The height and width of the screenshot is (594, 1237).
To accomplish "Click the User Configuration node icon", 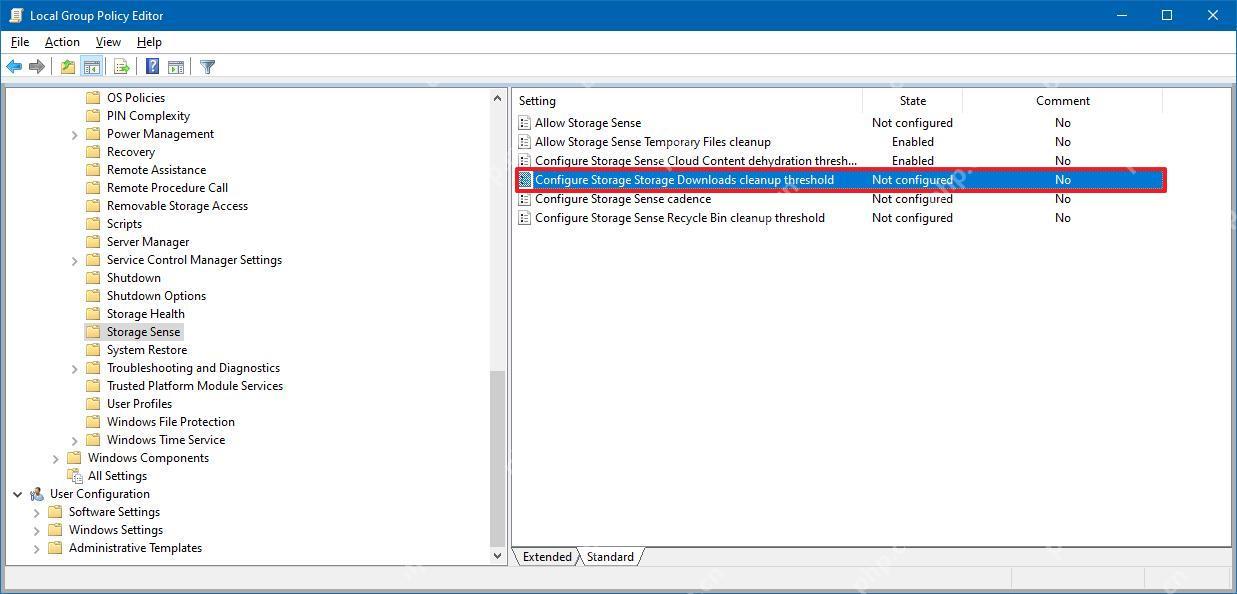I will coord(37,494).
